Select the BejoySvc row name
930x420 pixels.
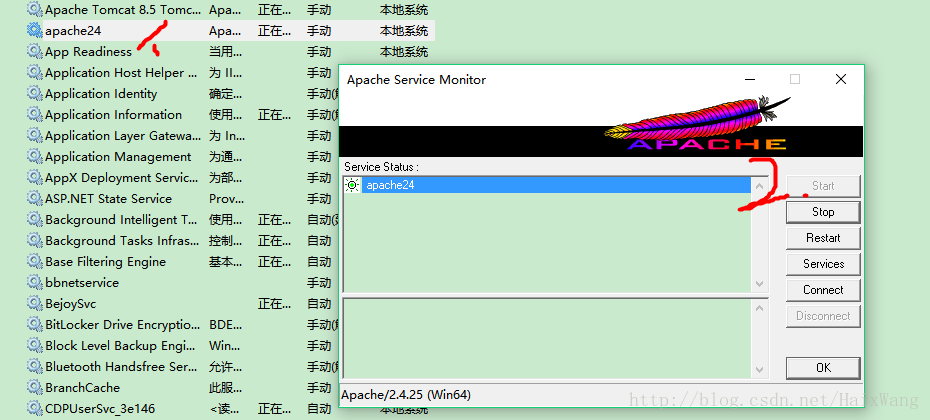[71, 304]
